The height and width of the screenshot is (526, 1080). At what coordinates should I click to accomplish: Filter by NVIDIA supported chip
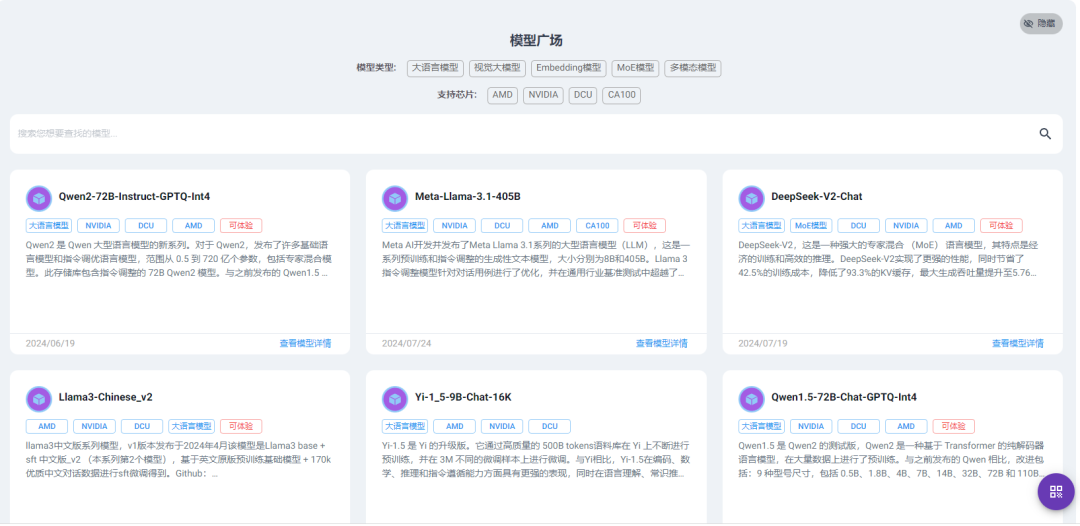click(543, 96)
